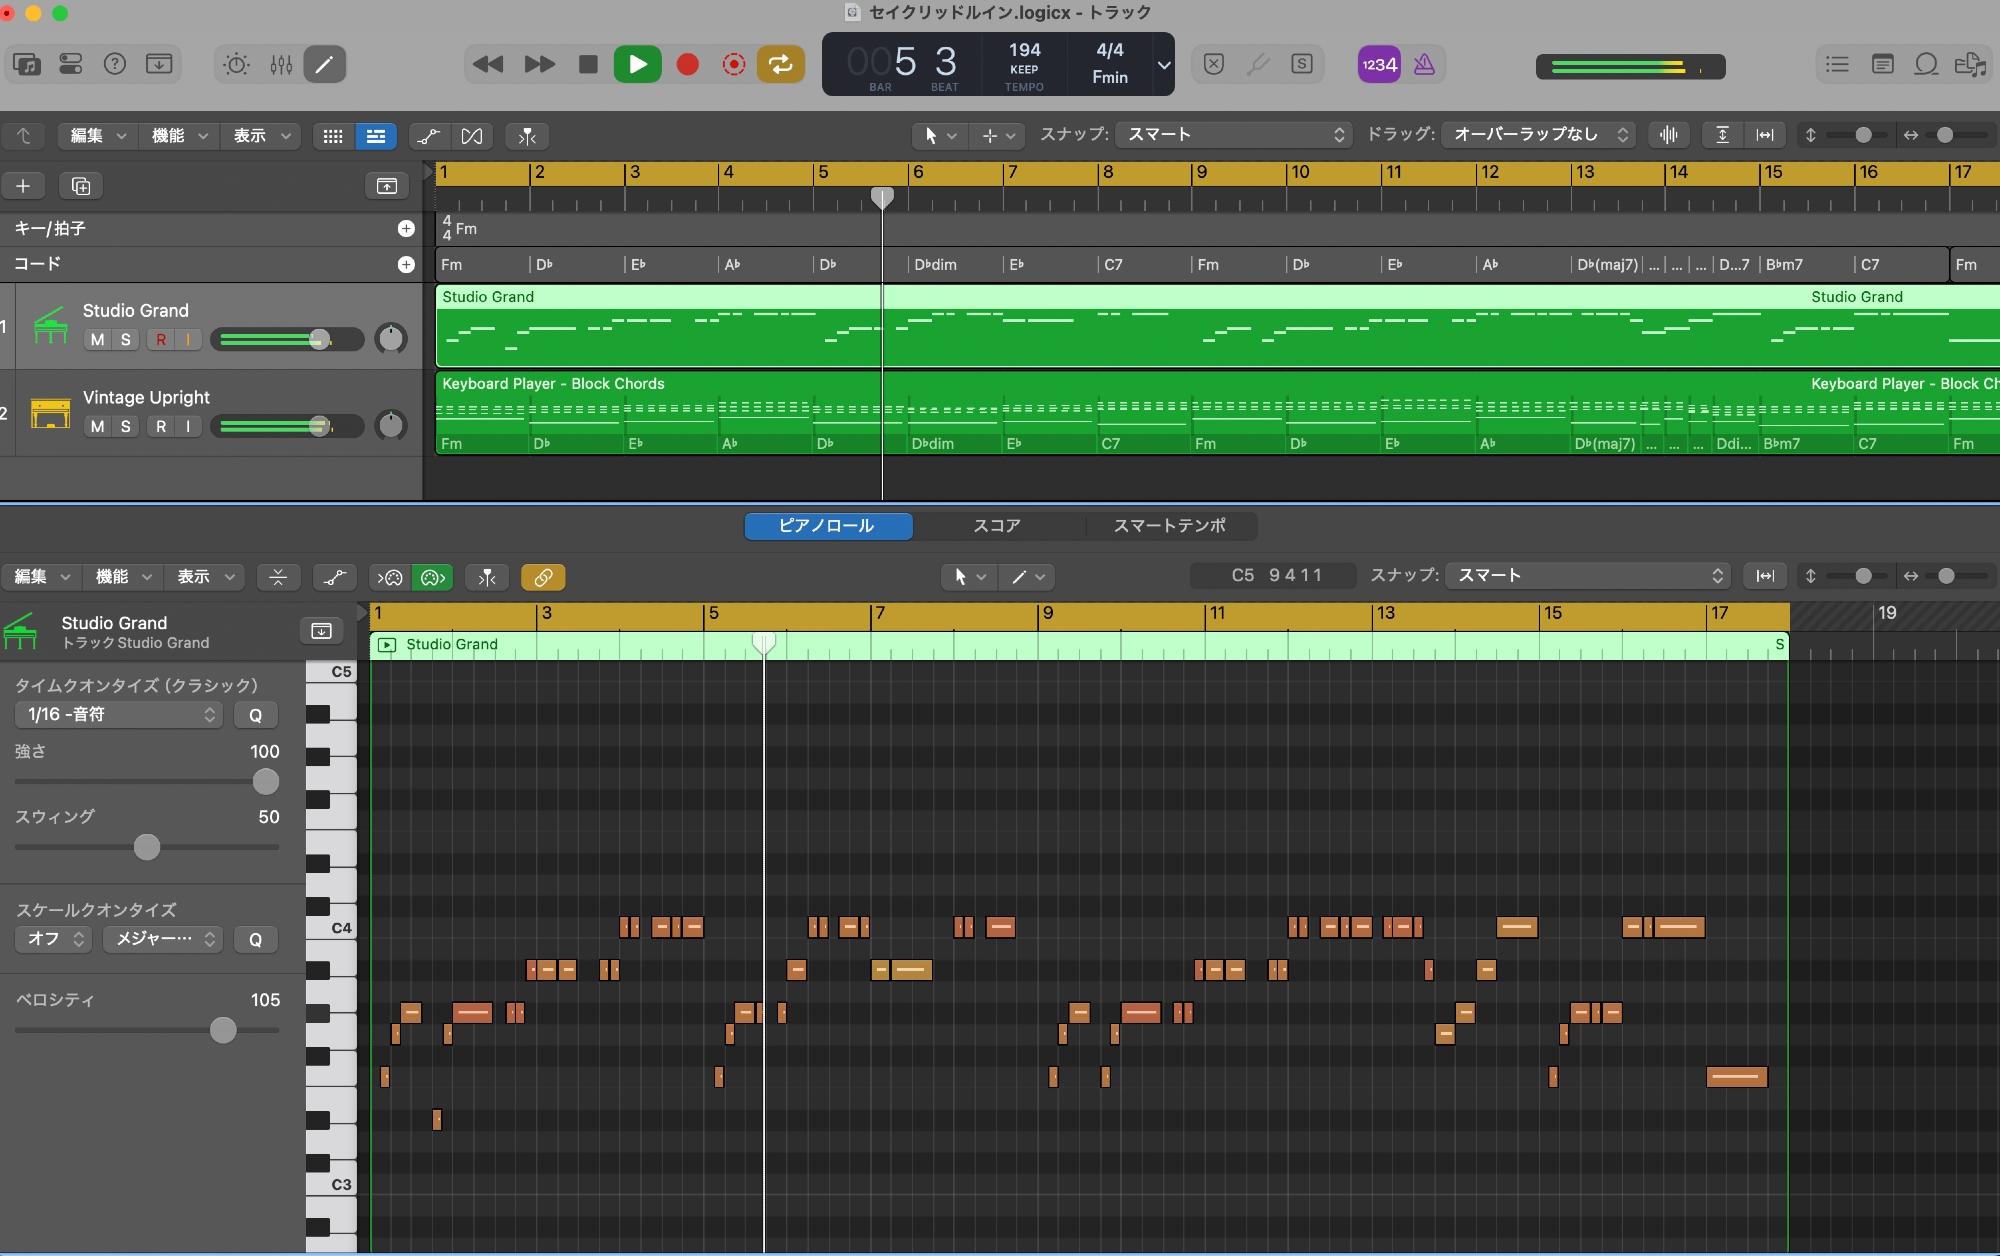Click the Time Quantize Q button
2000x1256 pixels.
click(255, 715)
